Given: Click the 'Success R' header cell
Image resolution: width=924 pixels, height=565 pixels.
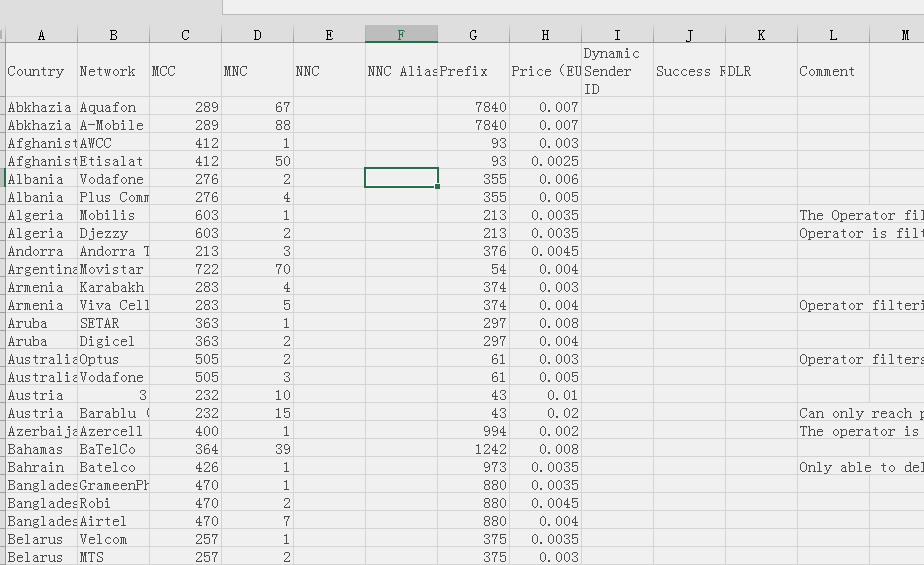Looking at the screenshot, I should (689, 71).
